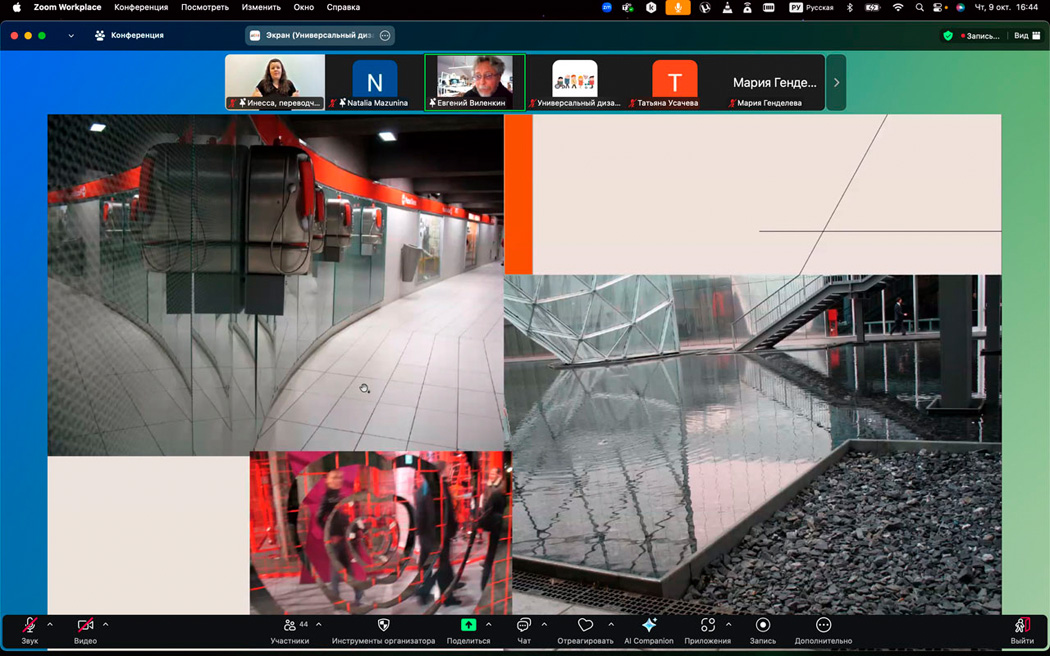Open the Вид view dropdown
The height and width of the screenshot is (656, 1050).
coord(1026,36)
